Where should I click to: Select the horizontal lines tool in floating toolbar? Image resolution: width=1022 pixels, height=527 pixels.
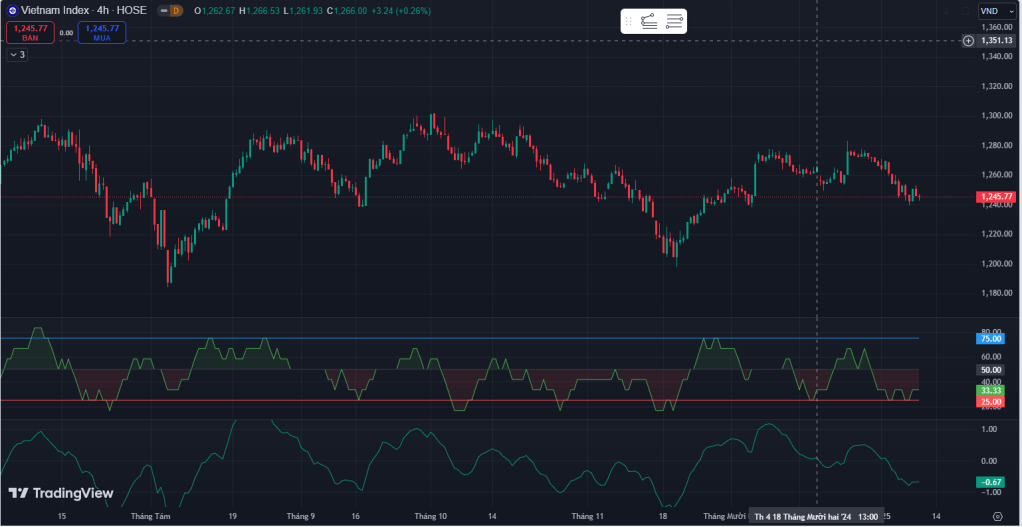pyautogui.click(x=674, y=21)
